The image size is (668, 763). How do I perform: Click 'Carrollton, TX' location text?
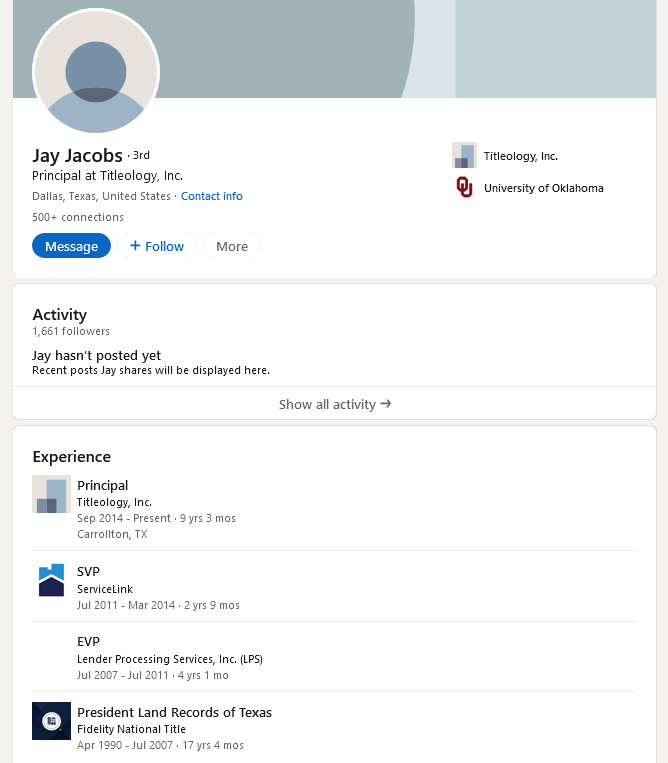click(x=112, y=534)
